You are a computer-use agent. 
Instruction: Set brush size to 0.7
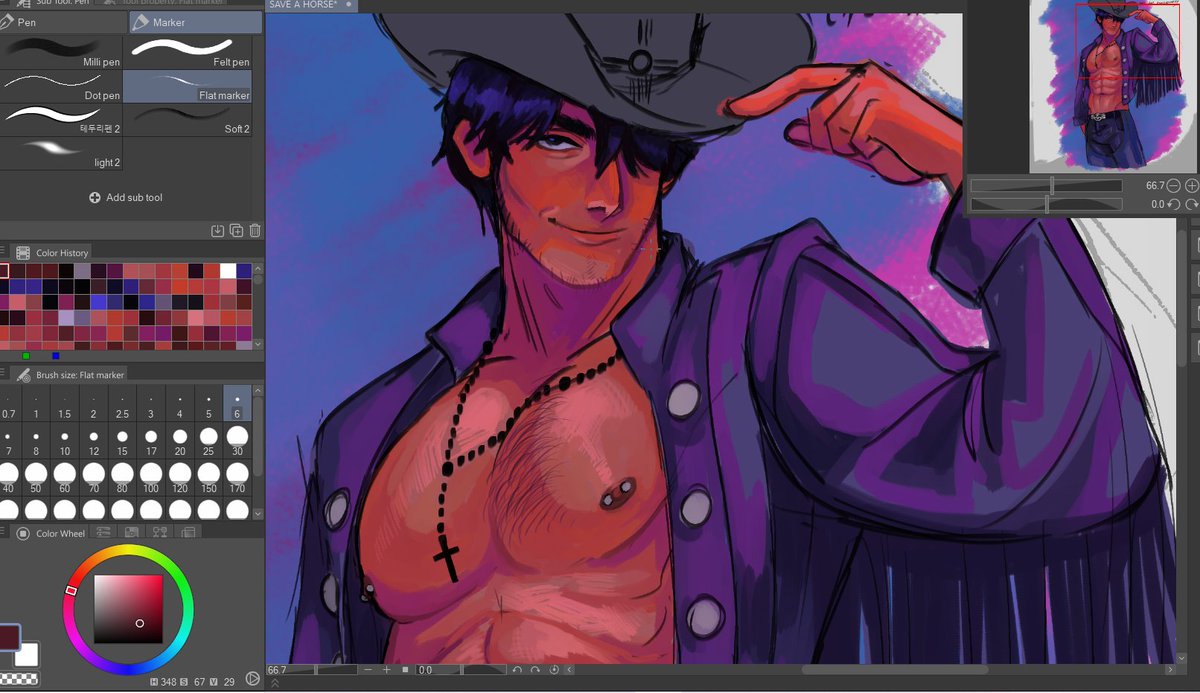8,404
